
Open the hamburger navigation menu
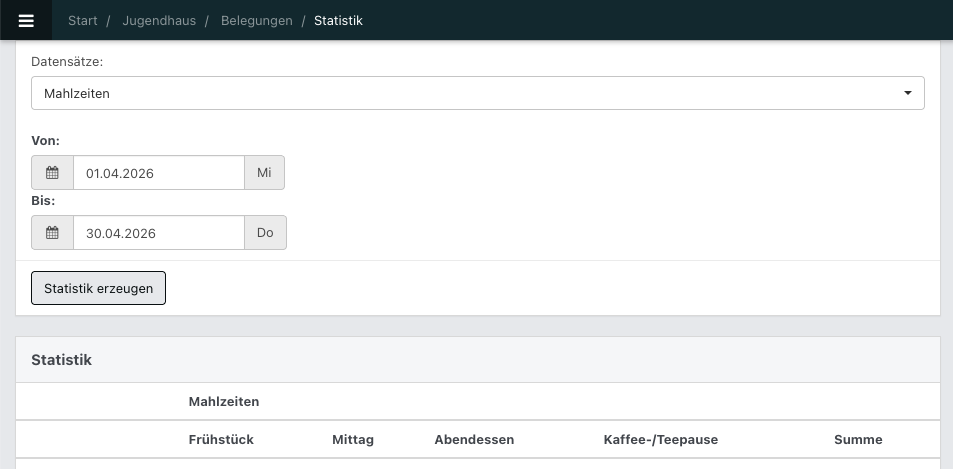[26, 20]
